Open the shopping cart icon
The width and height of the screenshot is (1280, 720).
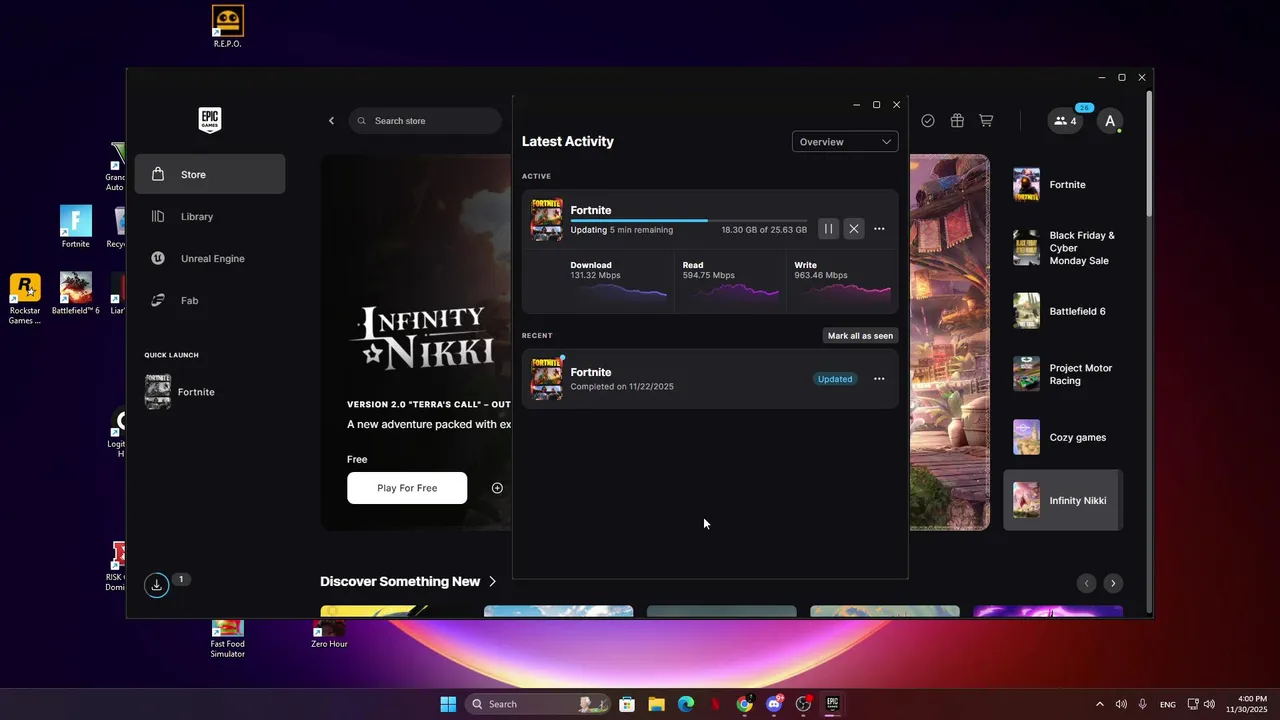pos(986,121)
